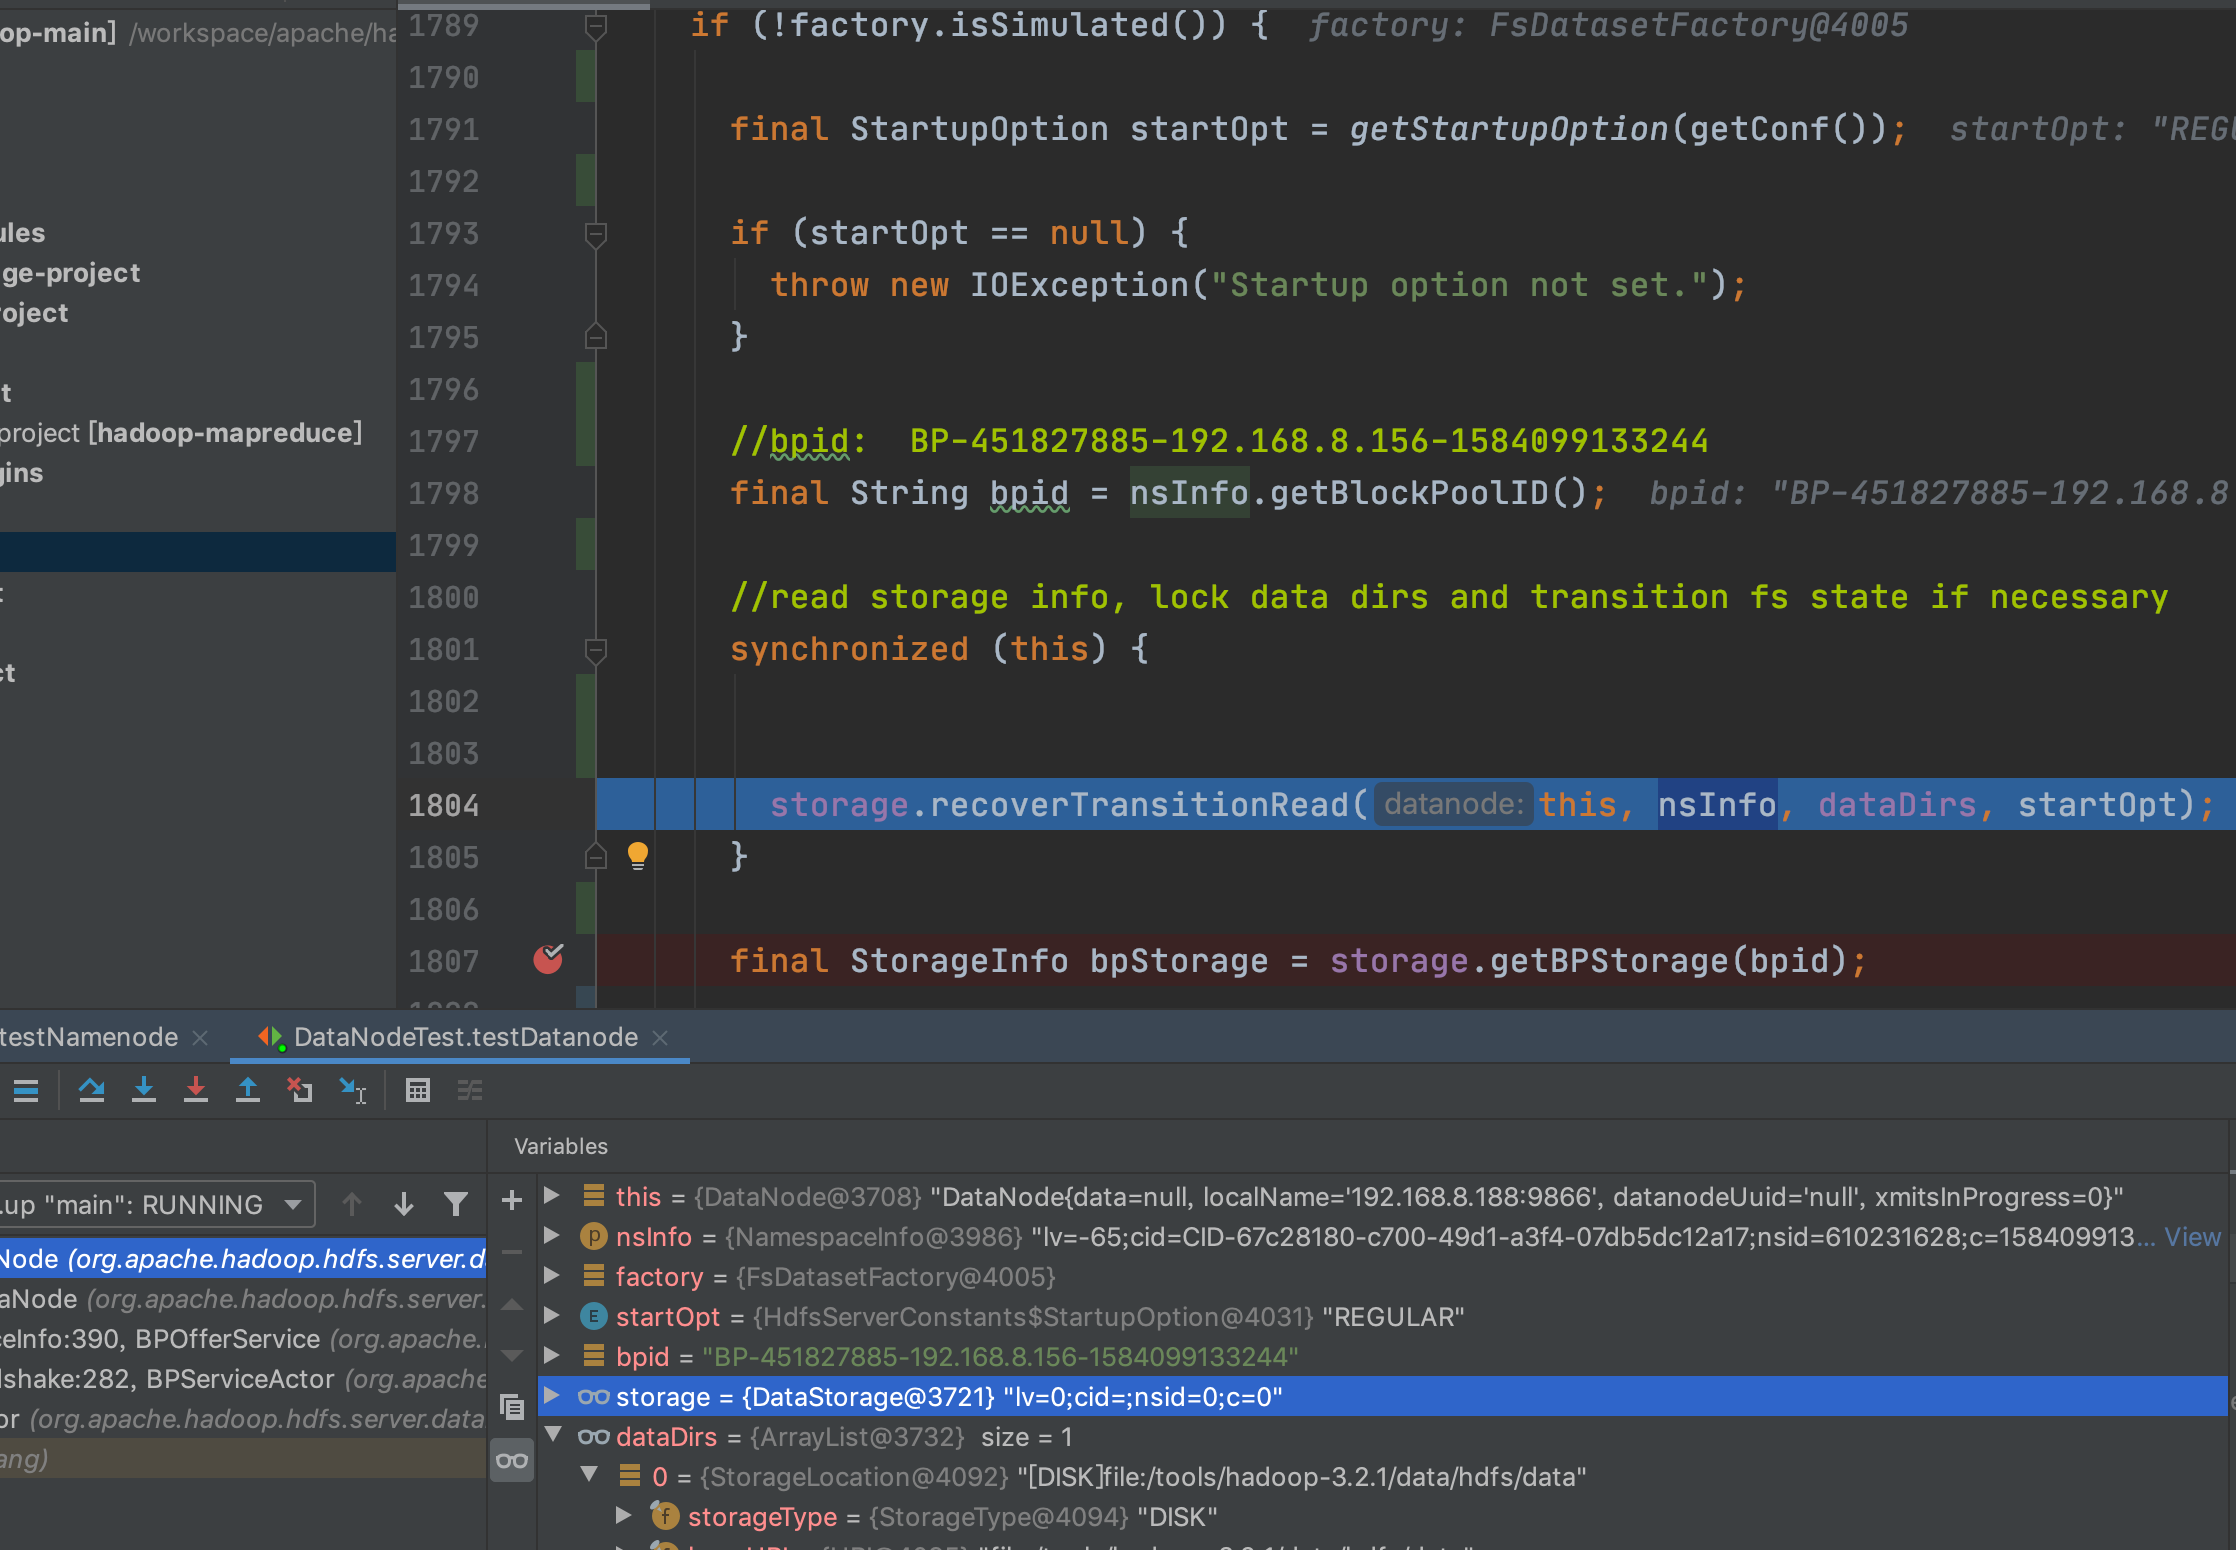Click the Step Out up-arrow icon
The height and width of the screenshot is (1550, 2236).
point(248,1090)
